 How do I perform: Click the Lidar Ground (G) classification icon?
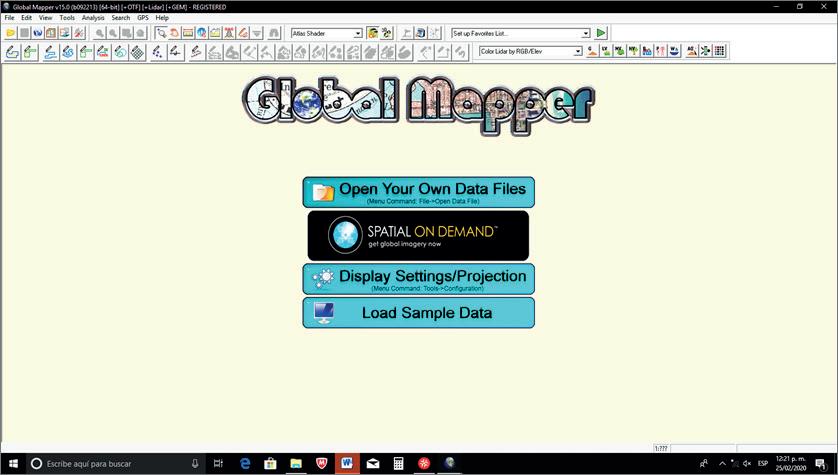tap(592, 51)
